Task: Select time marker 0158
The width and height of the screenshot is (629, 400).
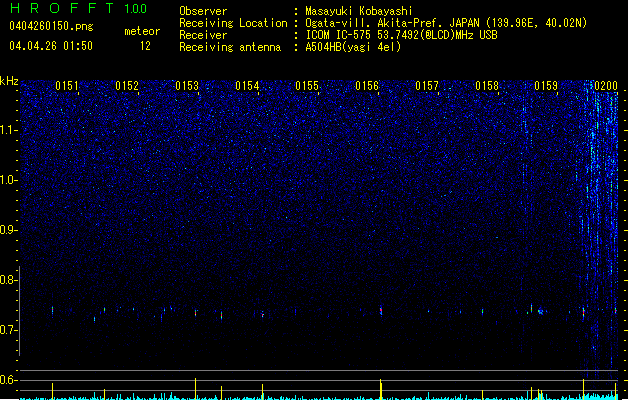Action: coord(487,86)
